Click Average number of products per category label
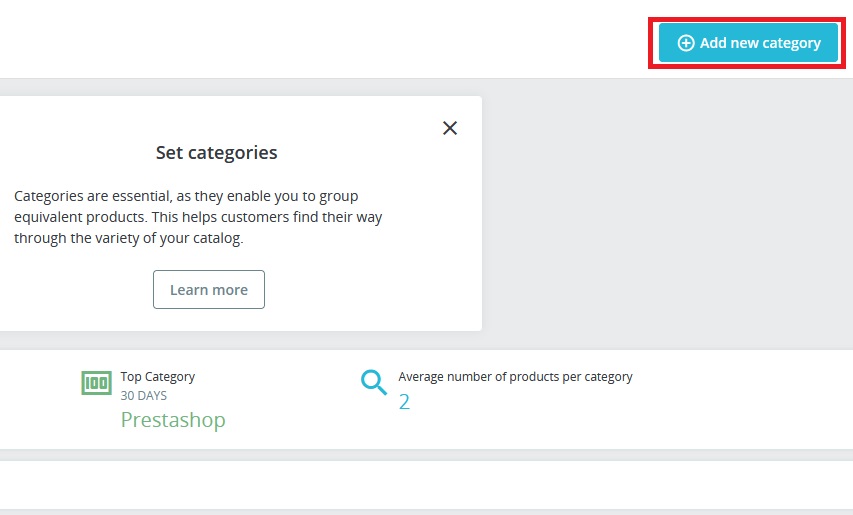The image size is (853, 515). 515,377
